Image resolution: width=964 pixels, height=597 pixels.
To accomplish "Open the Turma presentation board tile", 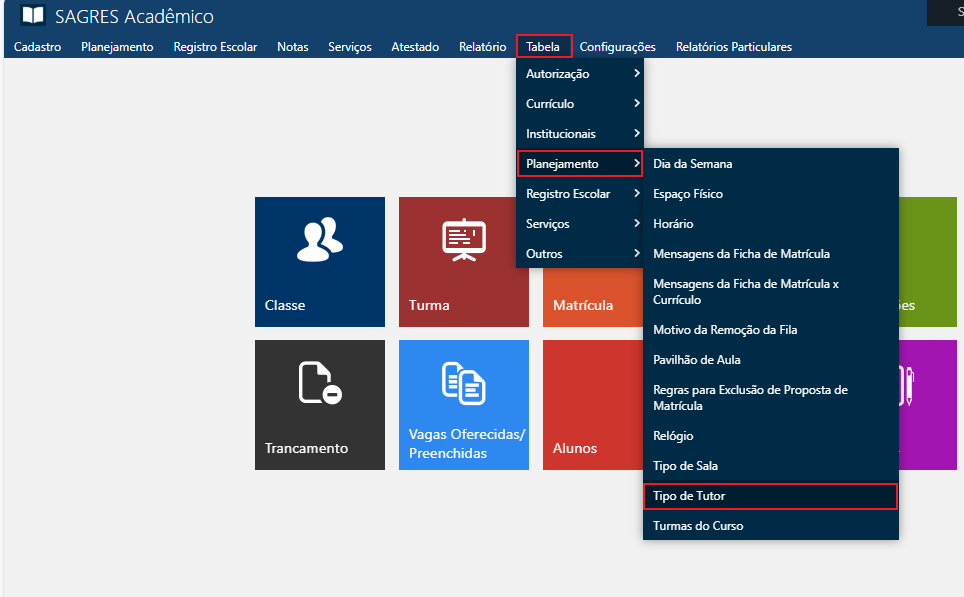I will click(463, 261).
